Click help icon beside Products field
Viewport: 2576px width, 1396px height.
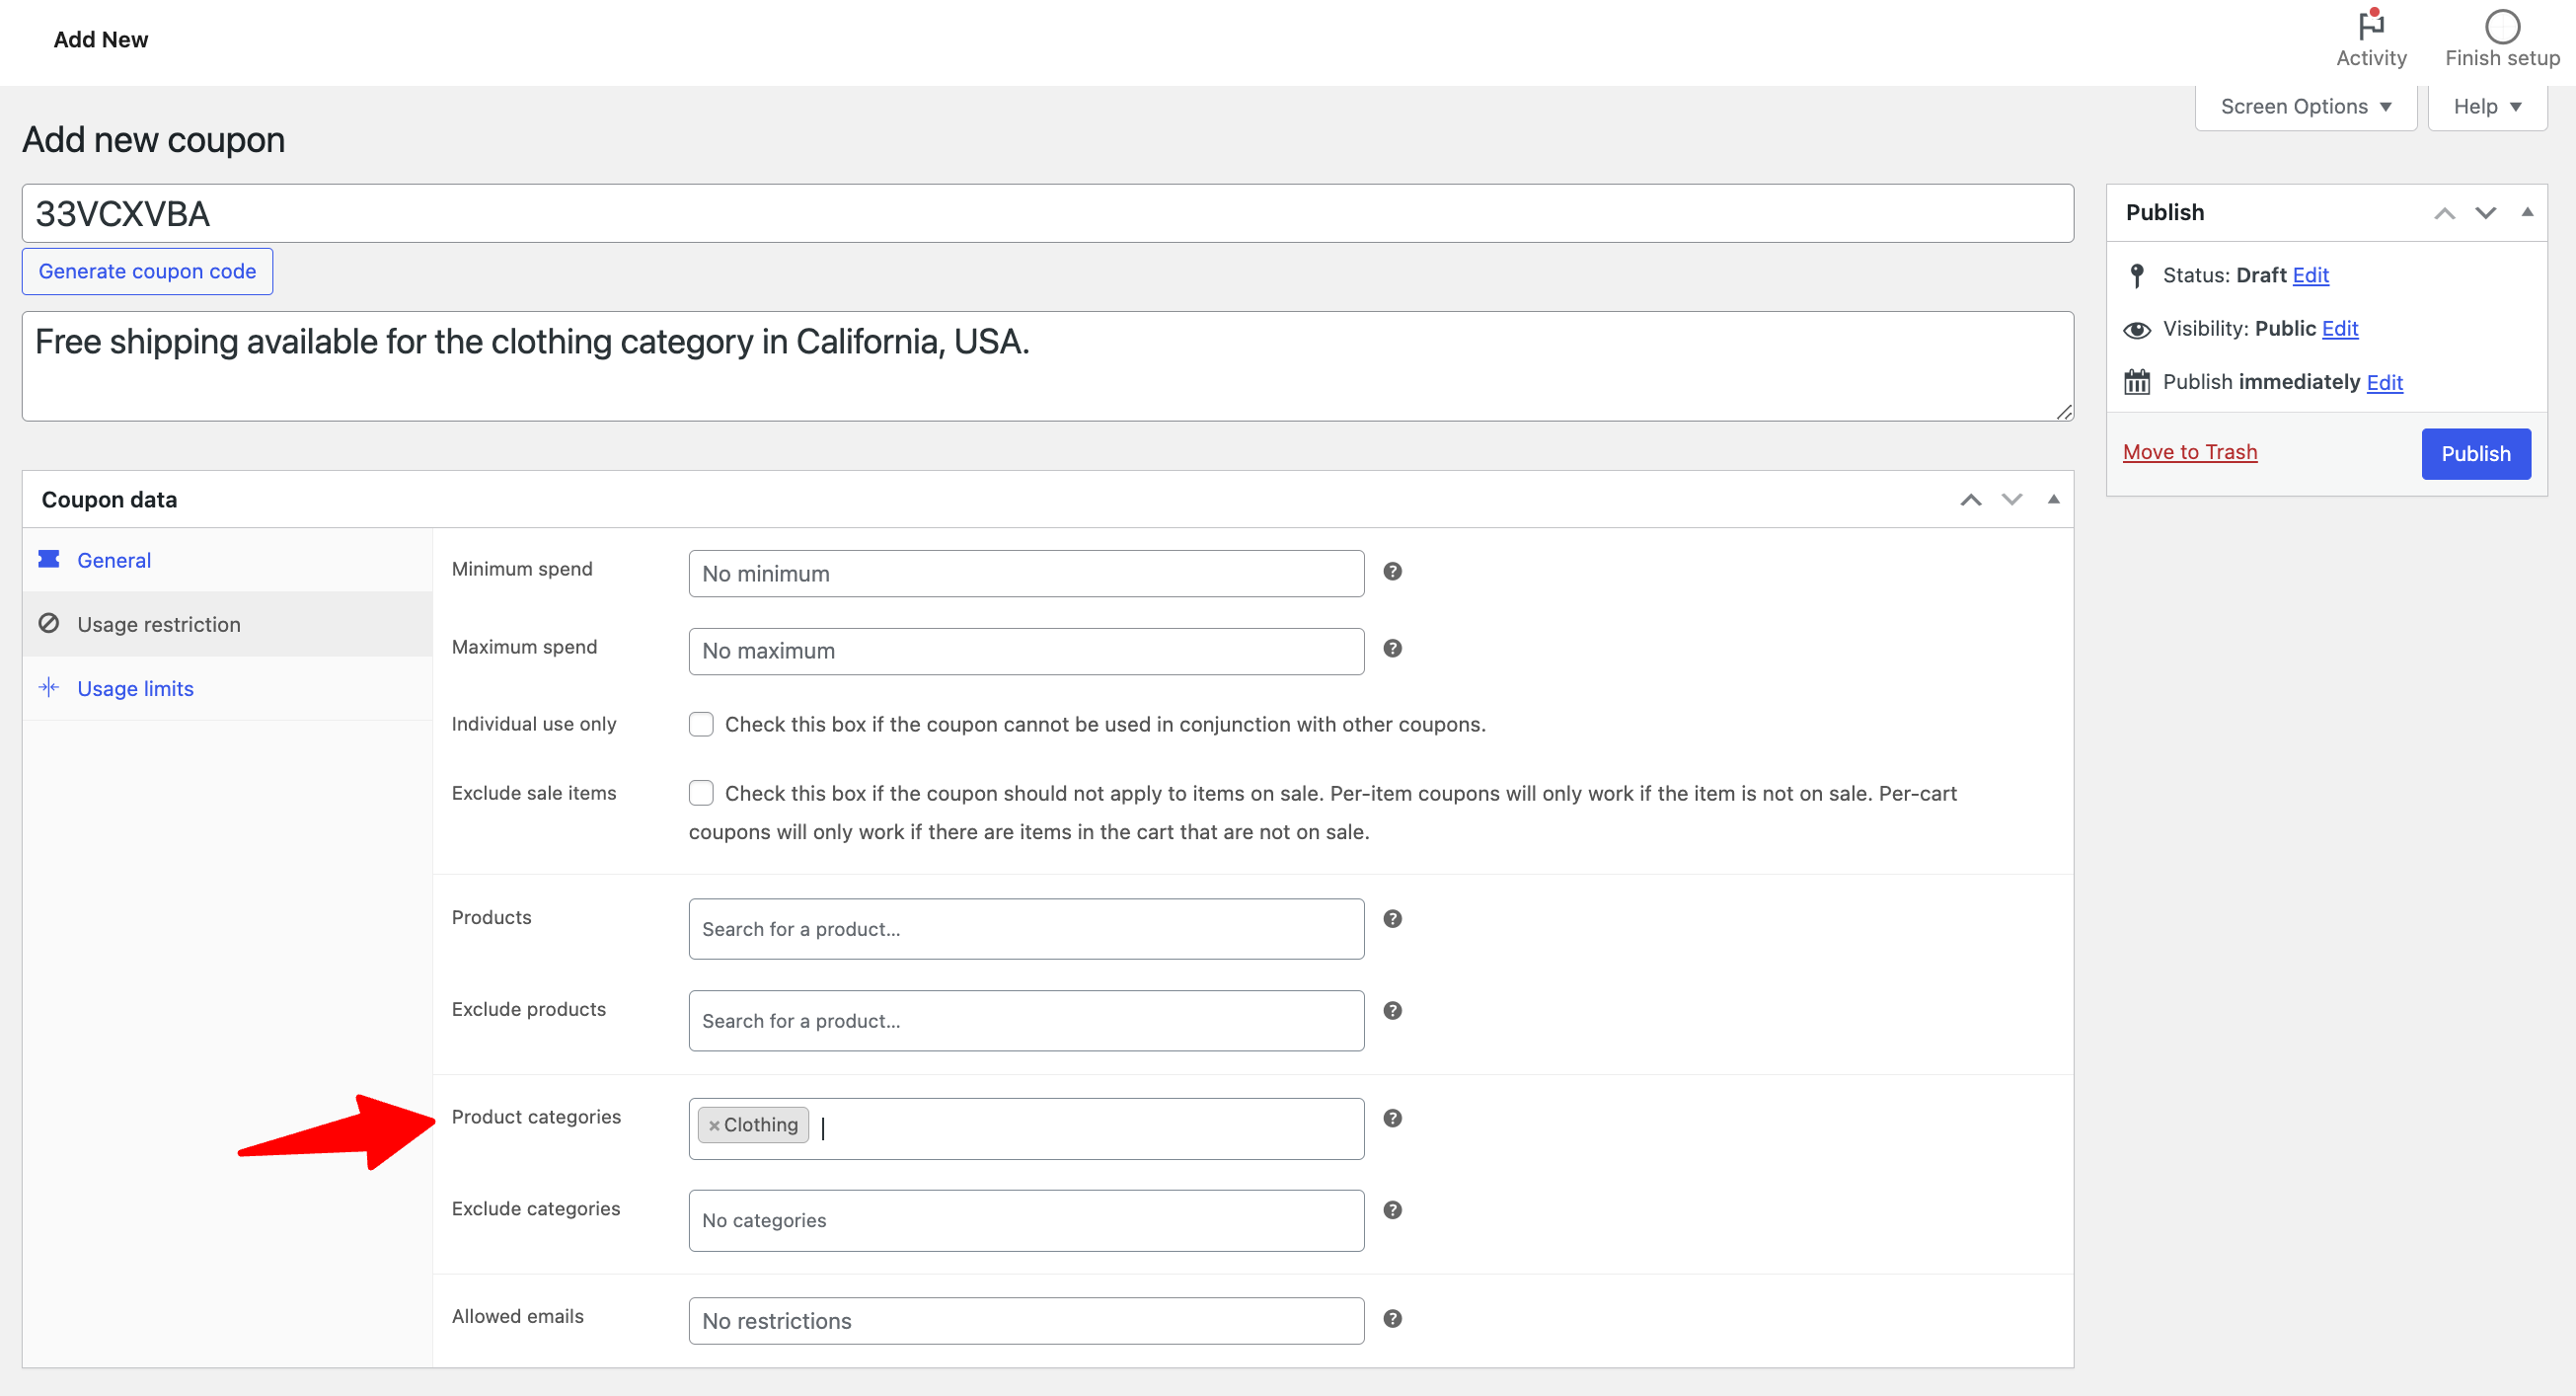pyautogui.click(x=1392, y=918)
